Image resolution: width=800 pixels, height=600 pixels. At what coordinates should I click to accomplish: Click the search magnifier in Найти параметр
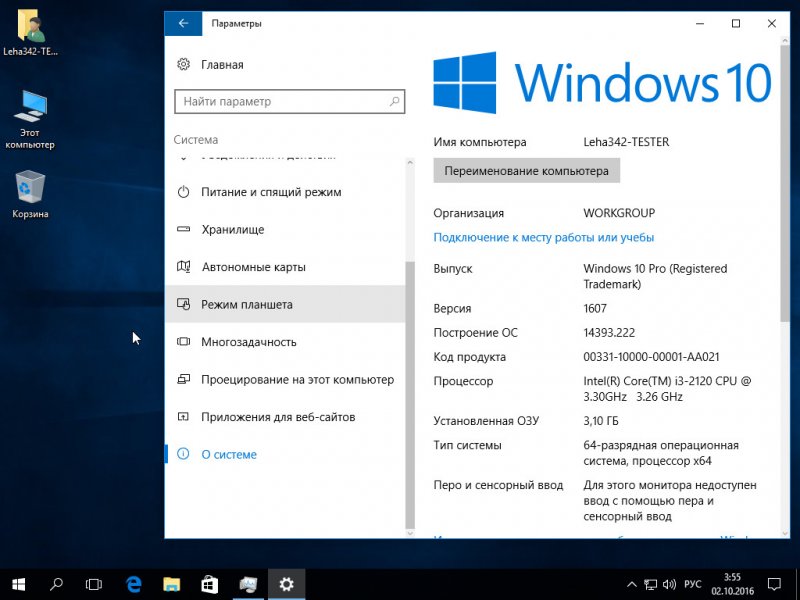[393, 102]
